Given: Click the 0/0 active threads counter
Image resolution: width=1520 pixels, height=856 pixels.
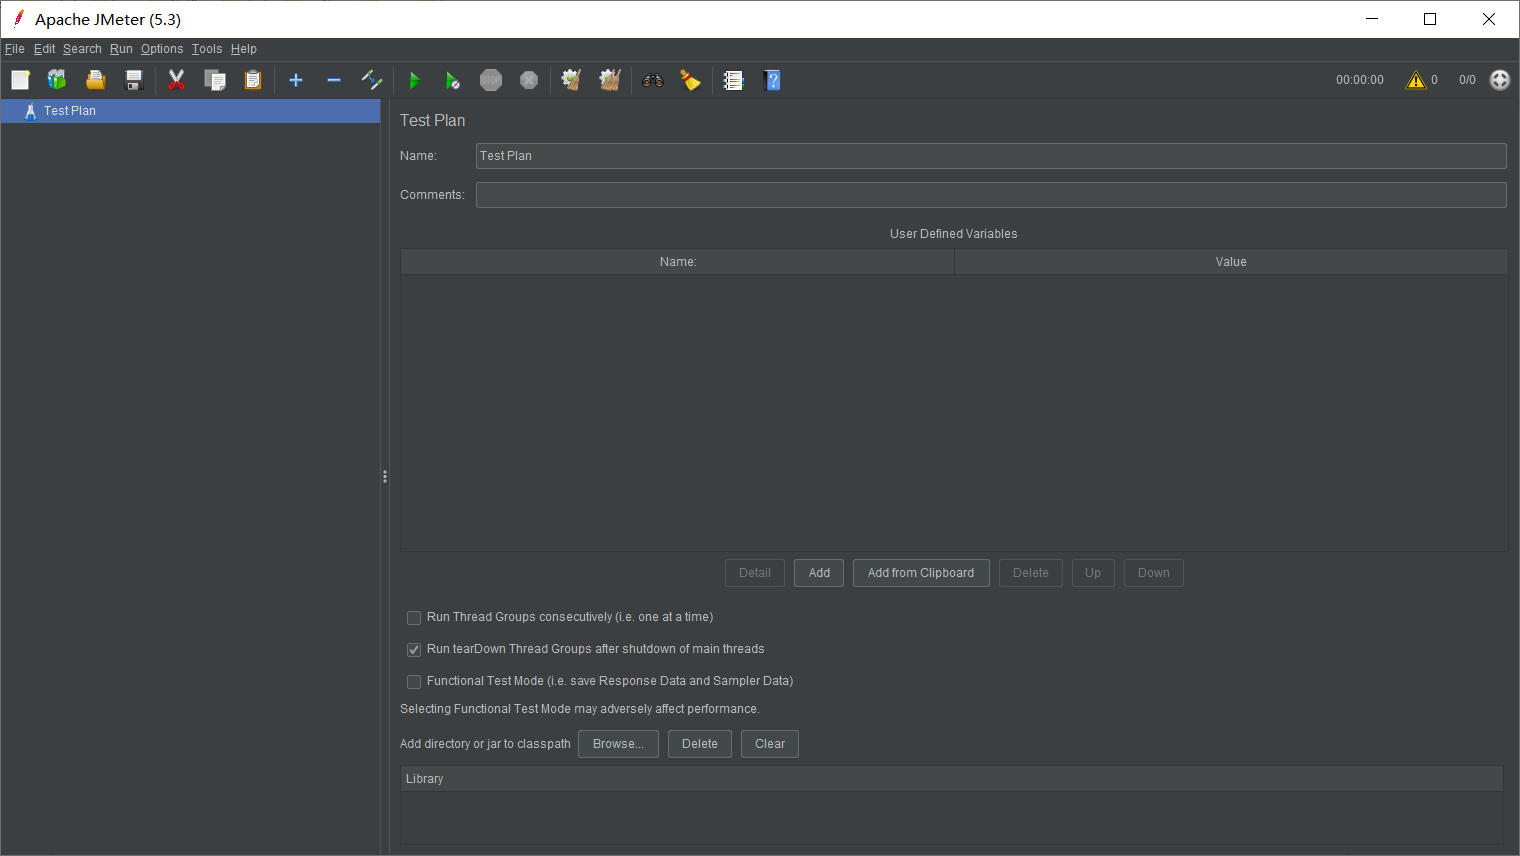Looking at the screenshot, I should pyautogui.click(x=1467, y=80).
